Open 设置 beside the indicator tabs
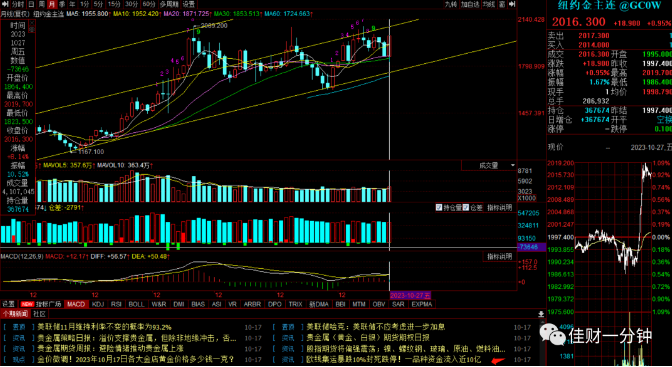Viewport: 672px width, 367px height. pos(9,304)
